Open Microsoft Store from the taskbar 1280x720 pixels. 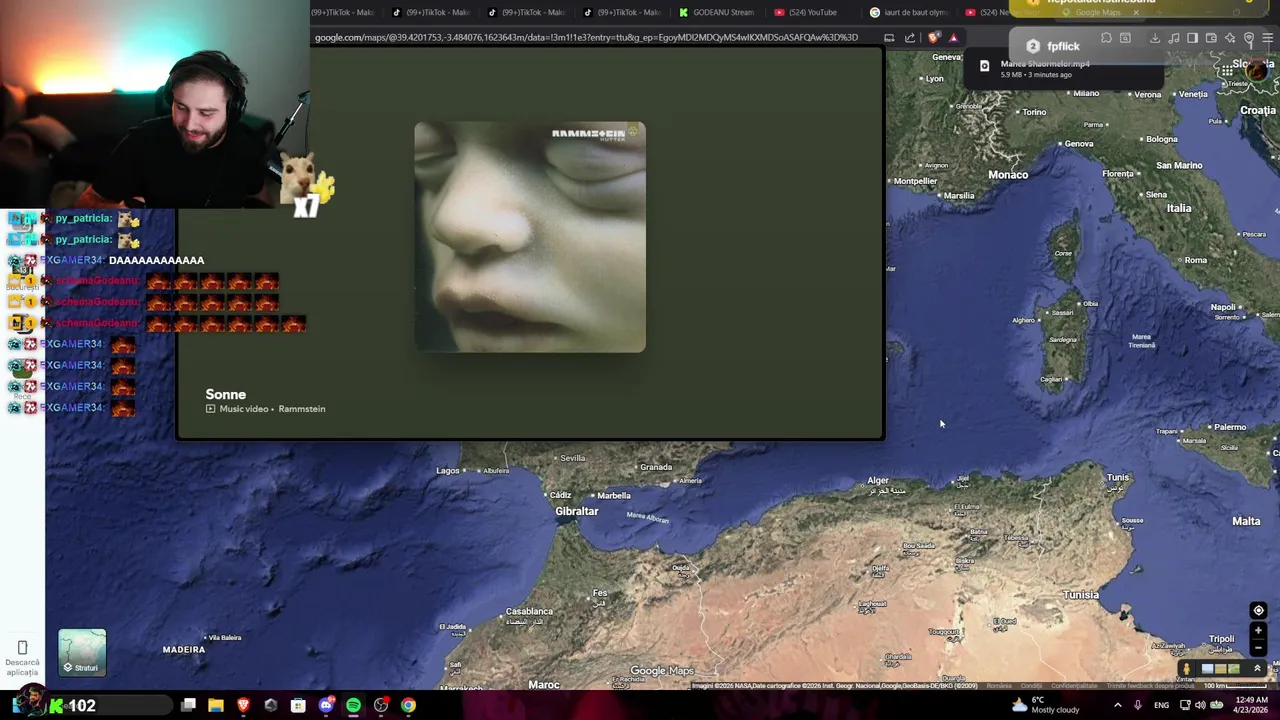tap(298, 706)
